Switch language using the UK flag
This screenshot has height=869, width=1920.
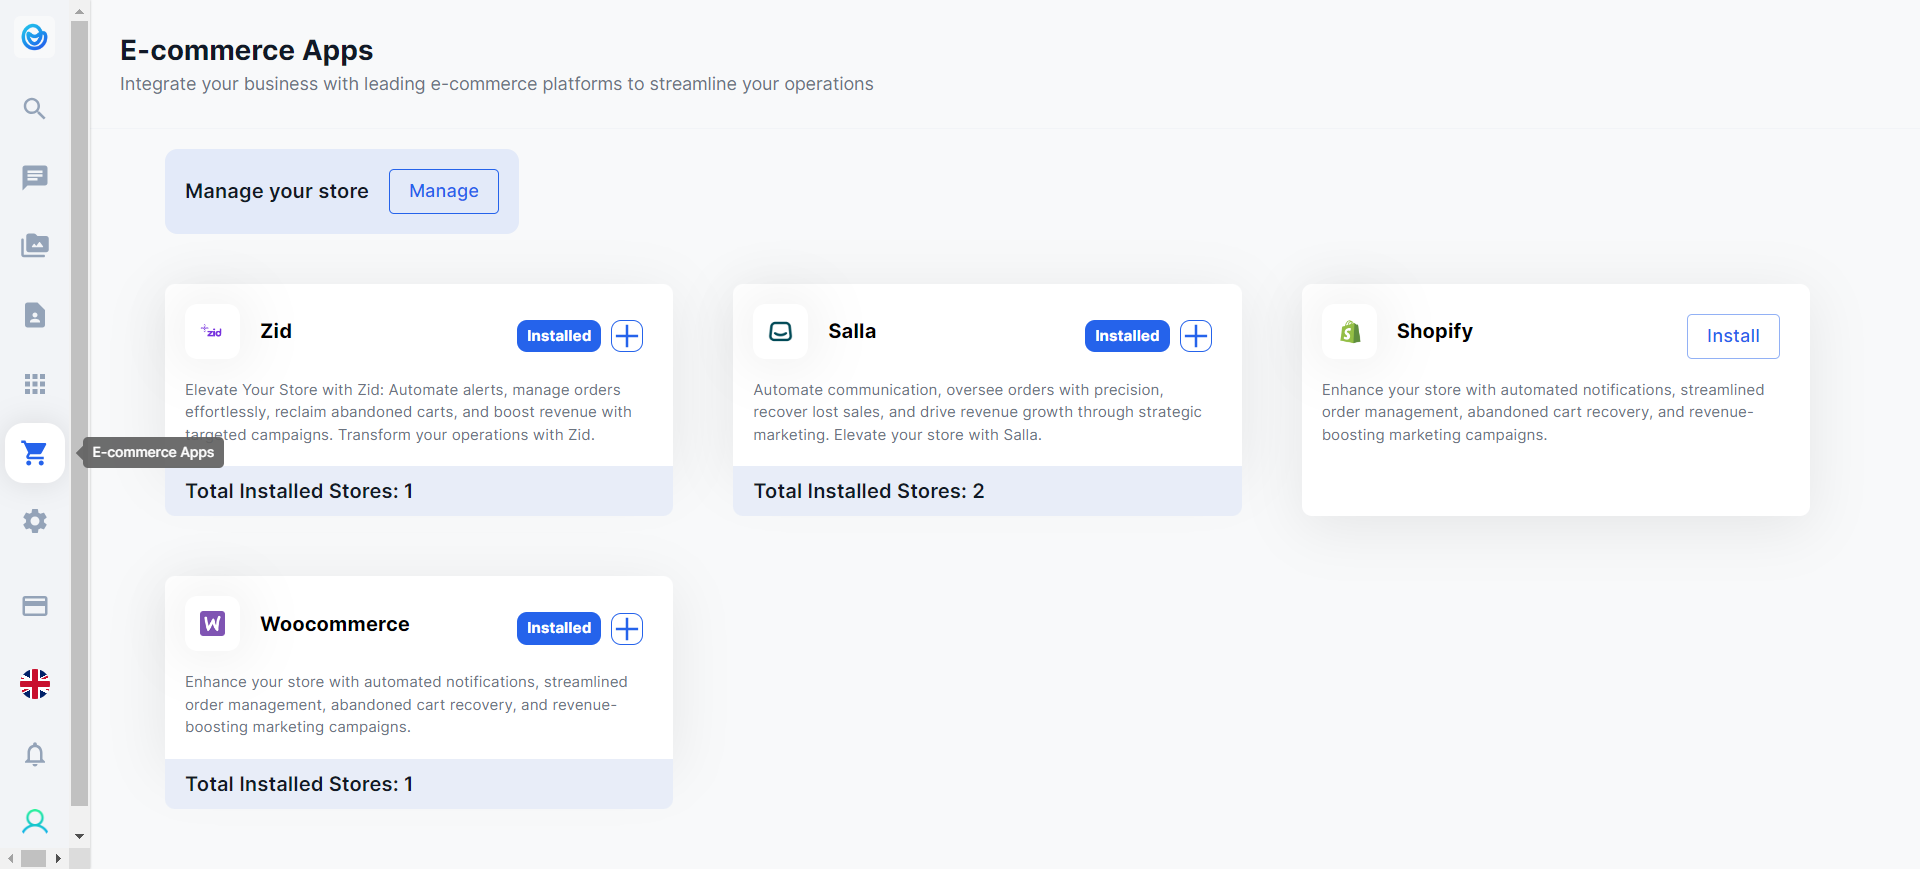pyautogui.click(x=35, y=684)
